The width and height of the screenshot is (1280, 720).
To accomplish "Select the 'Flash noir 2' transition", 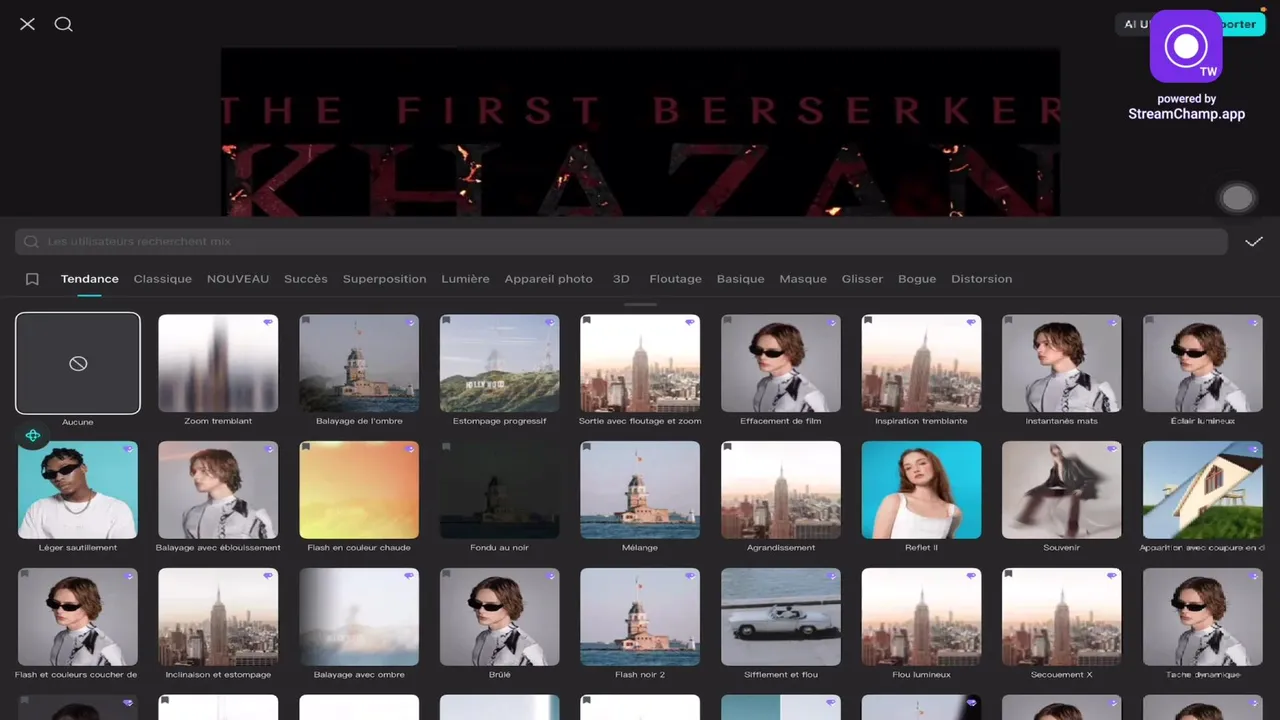I will pos(640,617).
